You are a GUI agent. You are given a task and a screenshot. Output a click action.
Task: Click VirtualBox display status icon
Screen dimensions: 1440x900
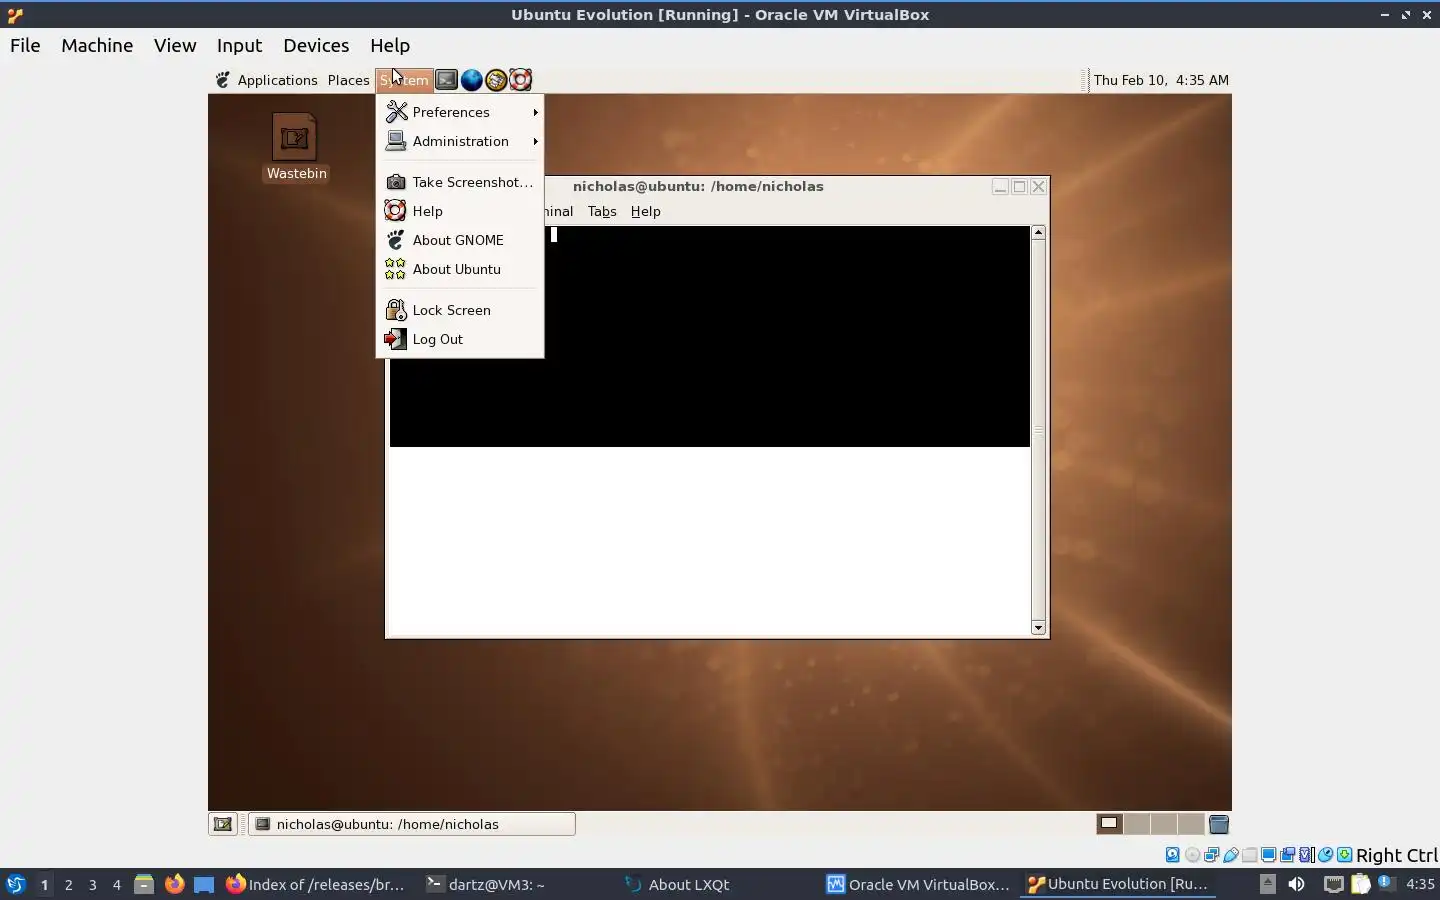coord(1268,855)
